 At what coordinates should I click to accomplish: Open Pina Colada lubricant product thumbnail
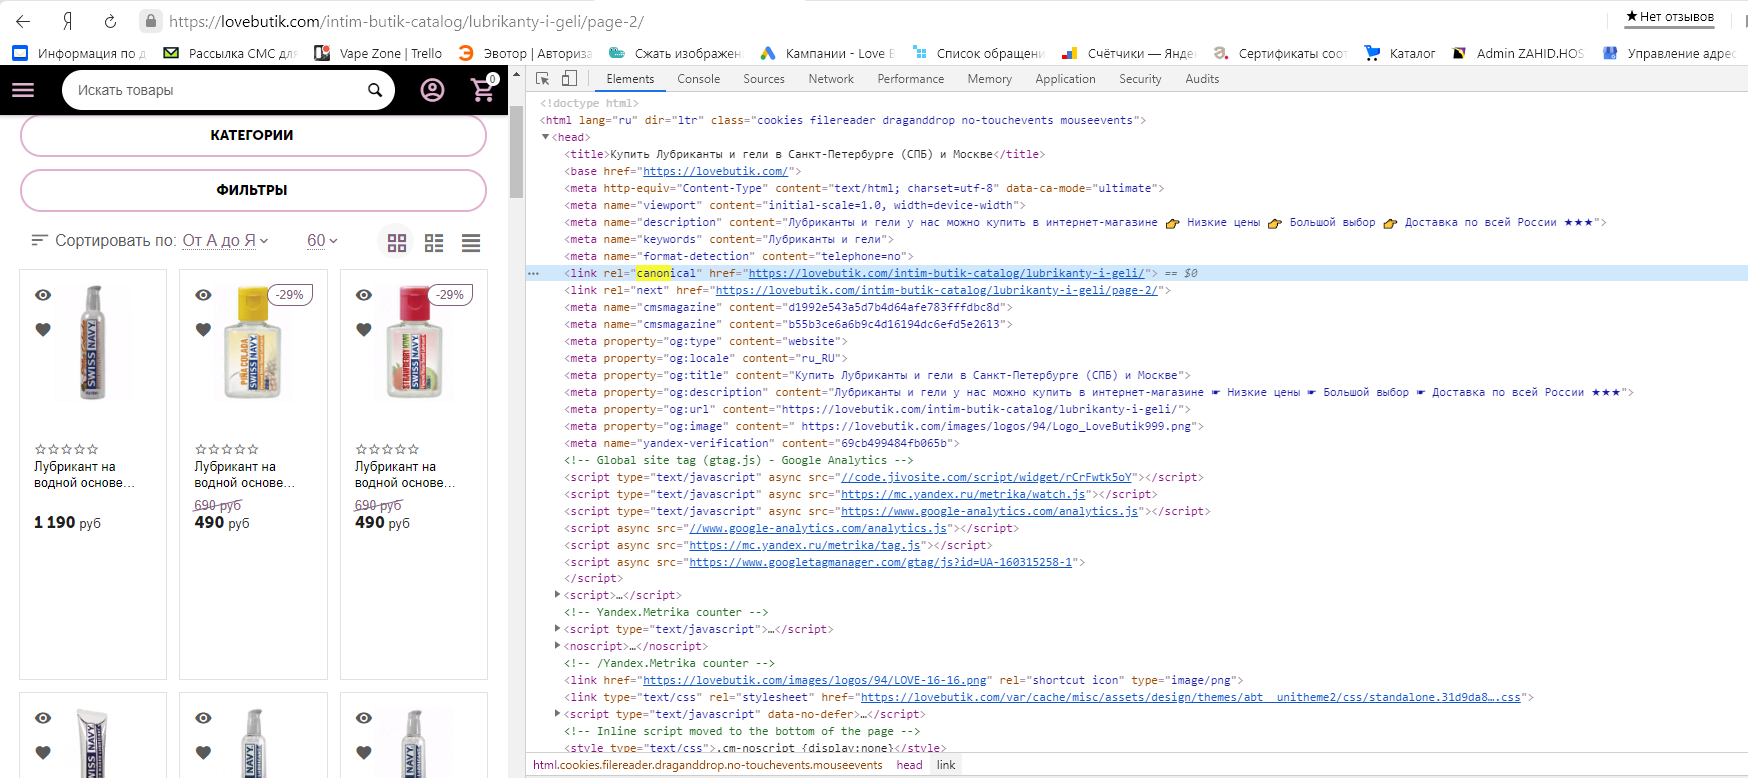[253, 343]
